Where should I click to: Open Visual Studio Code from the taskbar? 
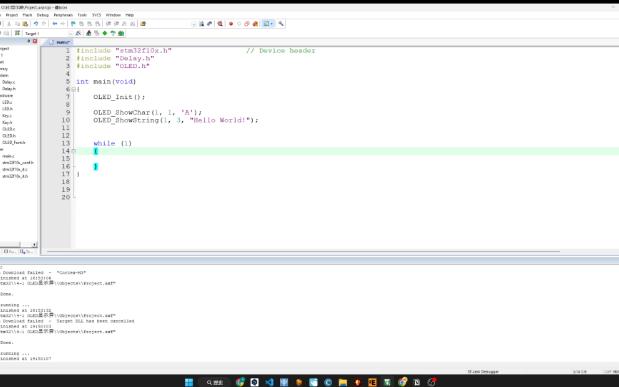pyautogui.click(x=269, y=382)
